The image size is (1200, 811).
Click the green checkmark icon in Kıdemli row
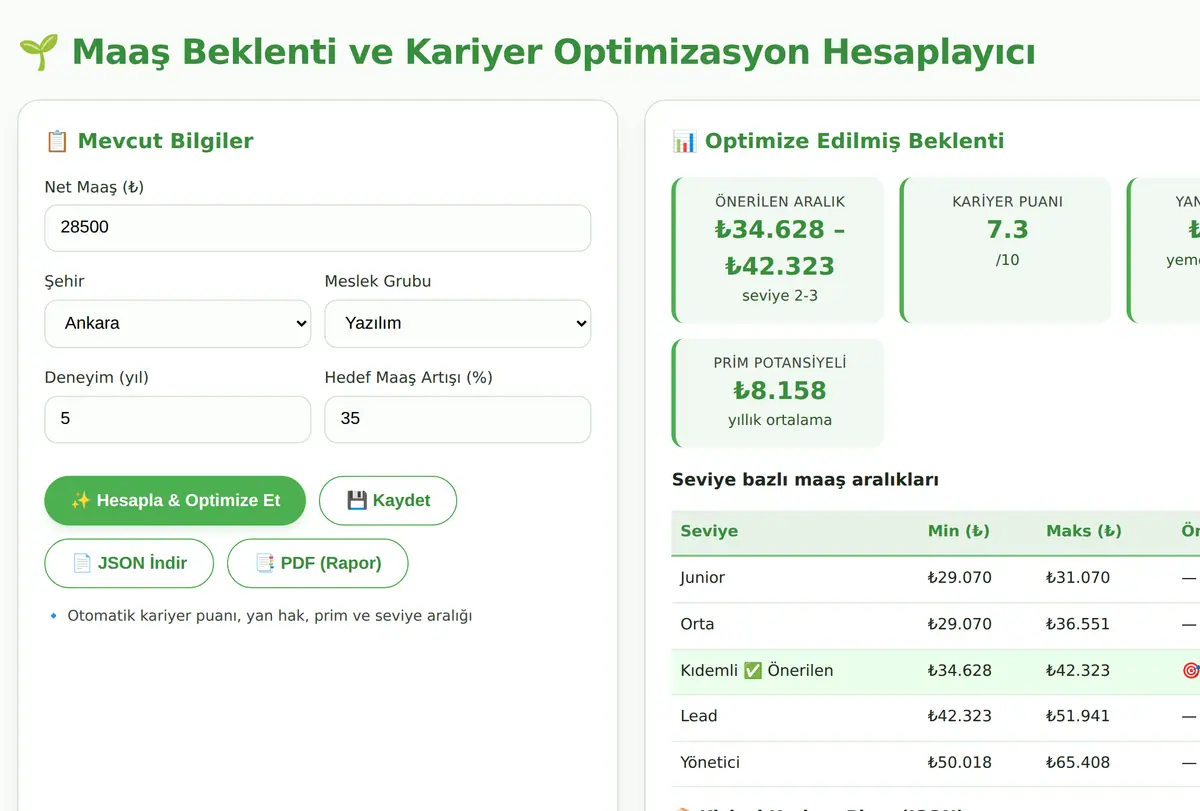753,671
